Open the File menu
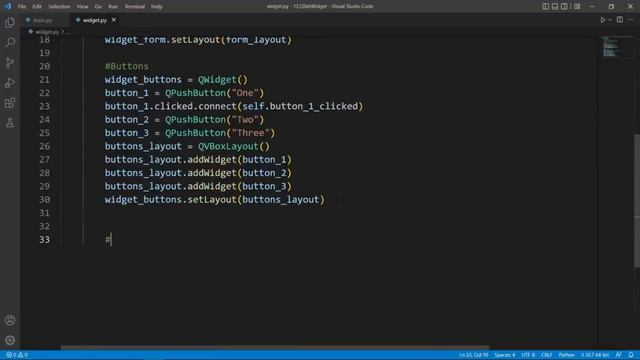Image resolution: width=640 pixels, height=360 pixels. (x=22, y=7)
